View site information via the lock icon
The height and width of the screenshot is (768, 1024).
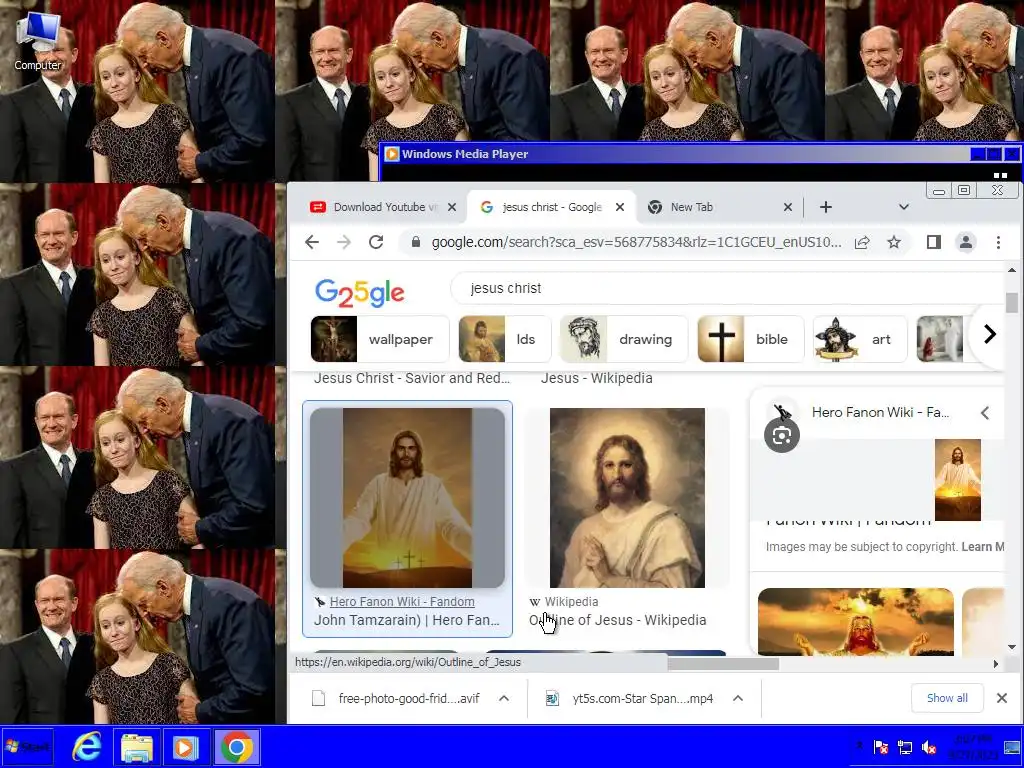pos(415,242)
